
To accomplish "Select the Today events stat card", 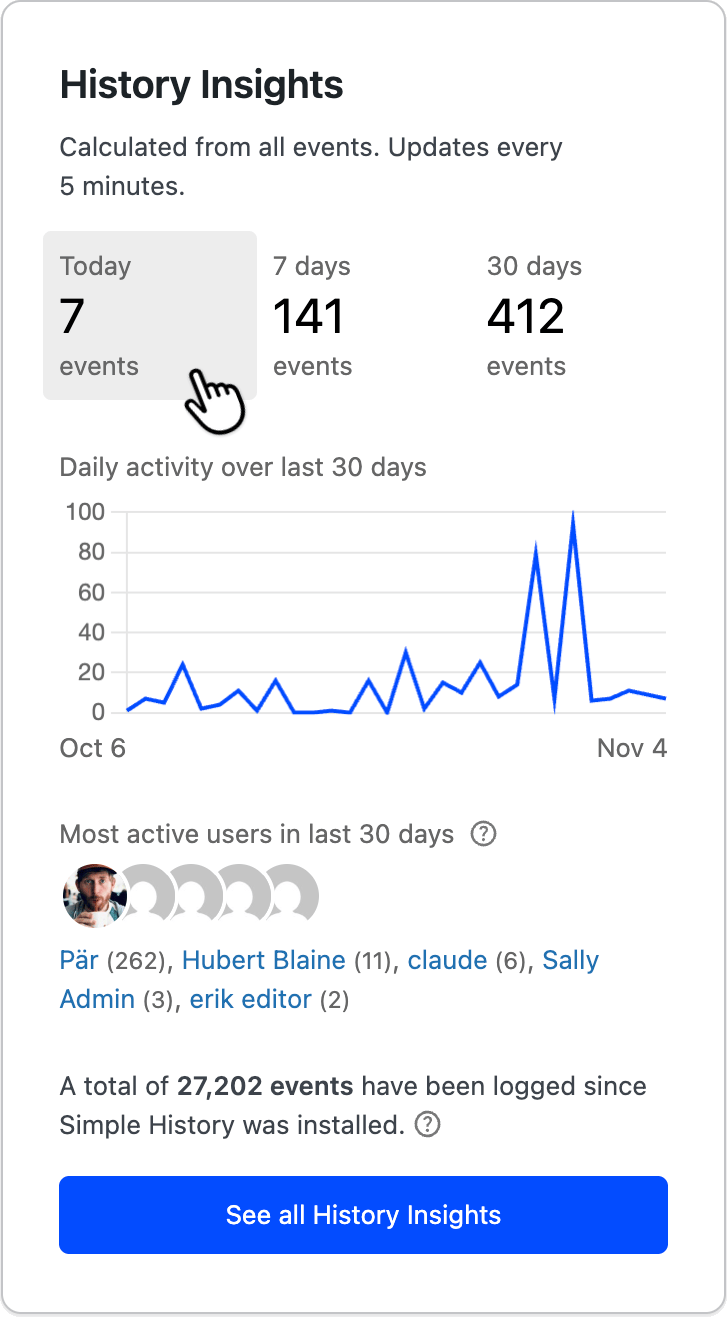I will point(150,315).
